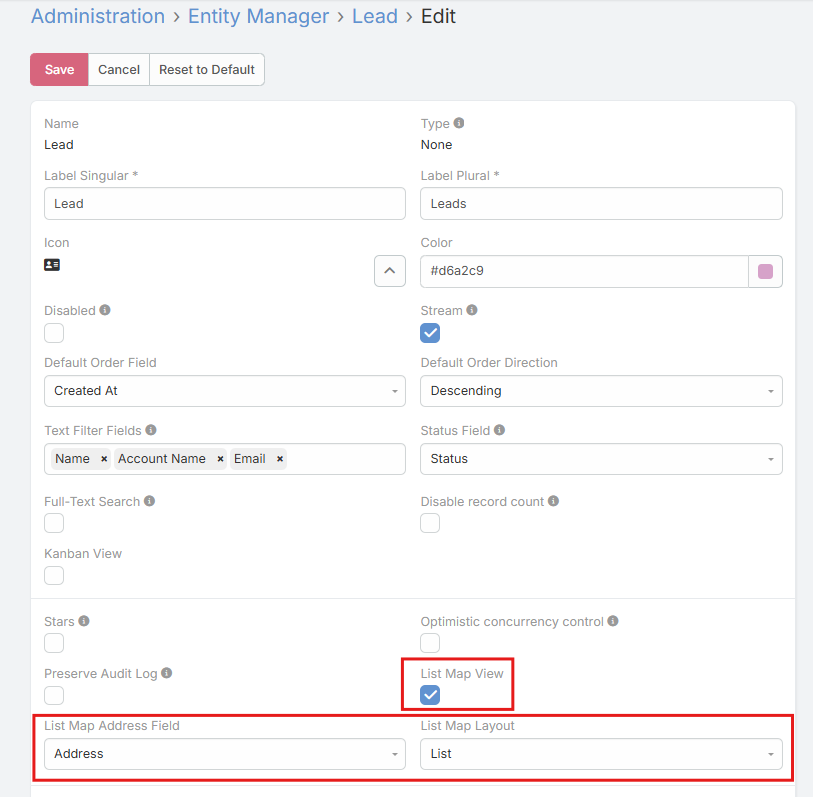Navigate to Administration breadcrumb
The image size is (813, 797).
pos(98,16)
